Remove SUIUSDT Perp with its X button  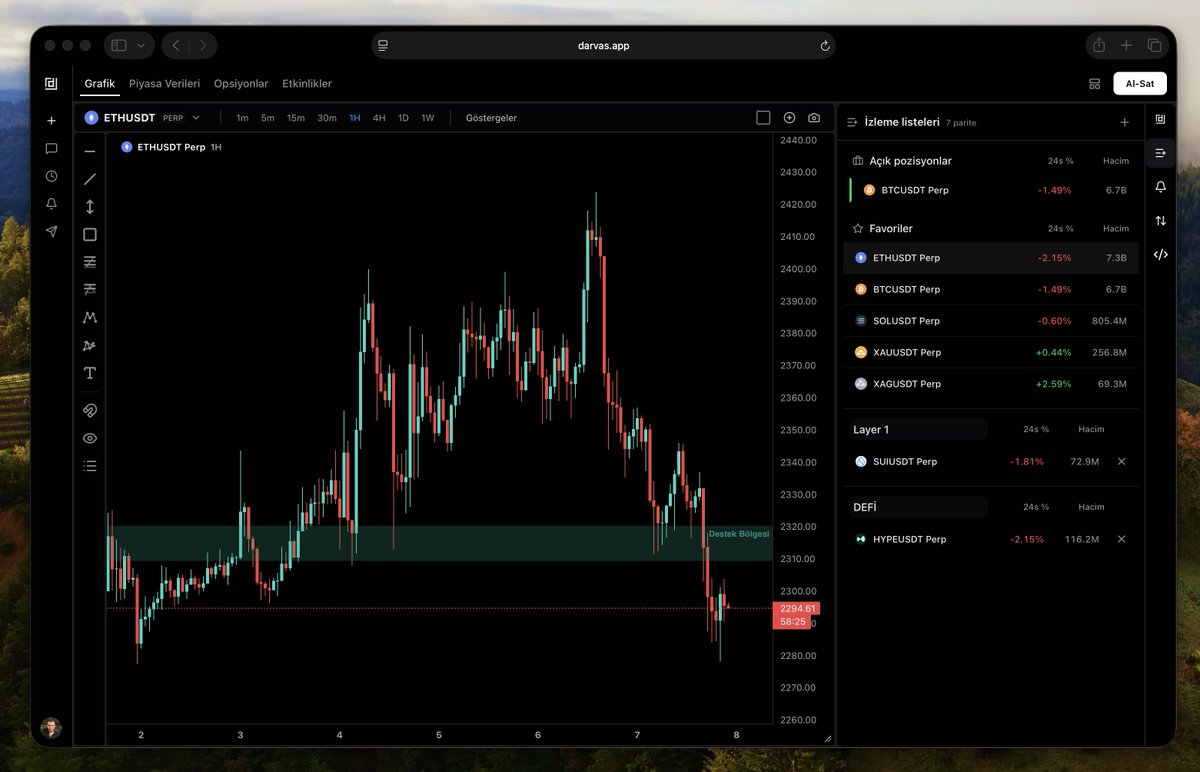(x=1121, y=462)
